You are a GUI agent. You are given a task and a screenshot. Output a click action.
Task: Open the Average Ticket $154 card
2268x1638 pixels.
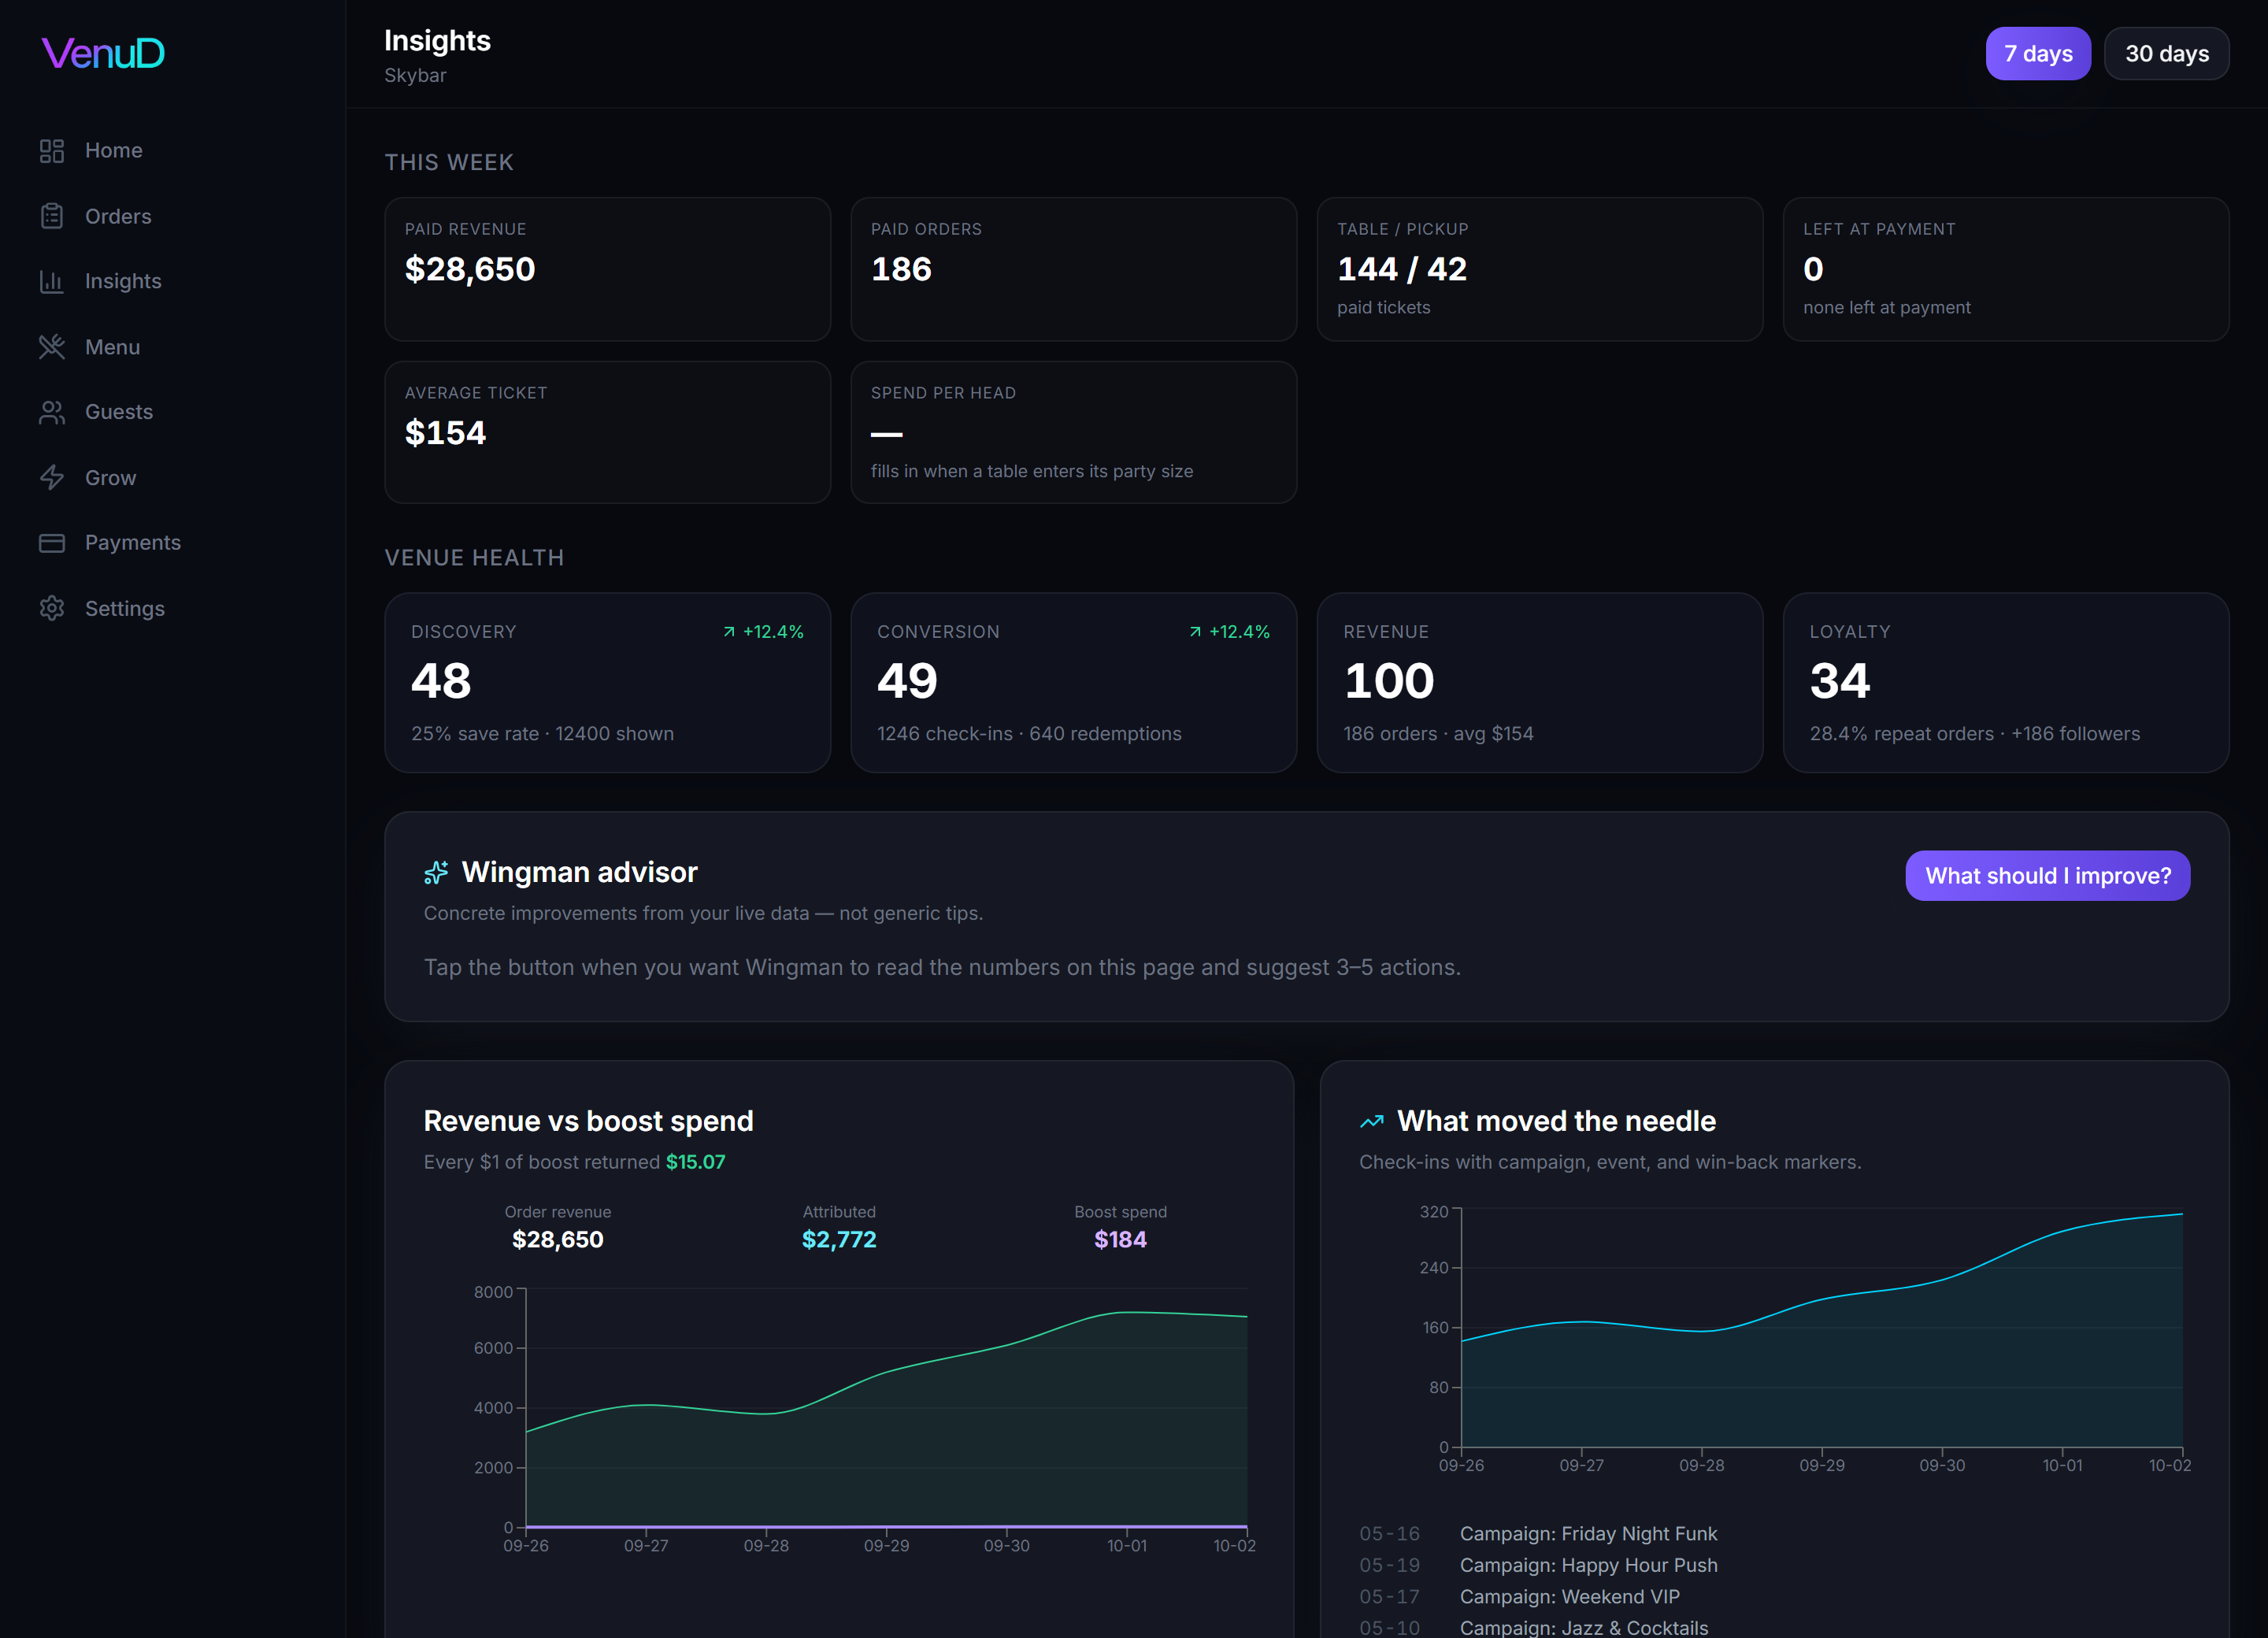[608, 432]
